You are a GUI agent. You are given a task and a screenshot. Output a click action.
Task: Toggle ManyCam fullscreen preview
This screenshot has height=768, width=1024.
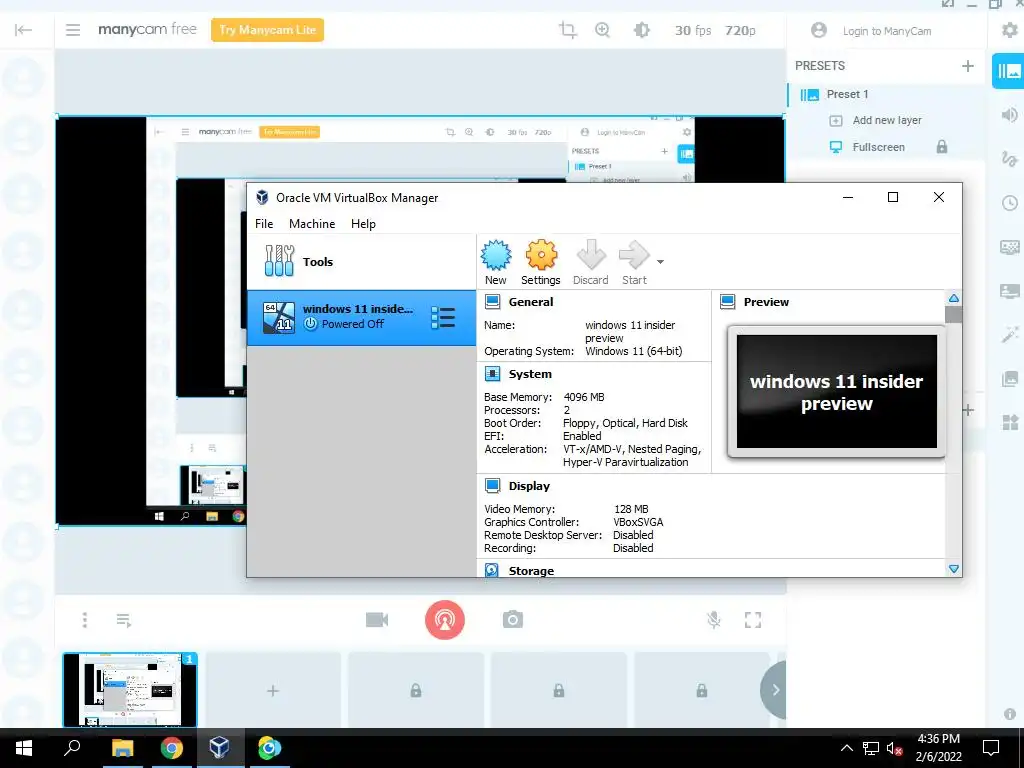tap(753, 620)
